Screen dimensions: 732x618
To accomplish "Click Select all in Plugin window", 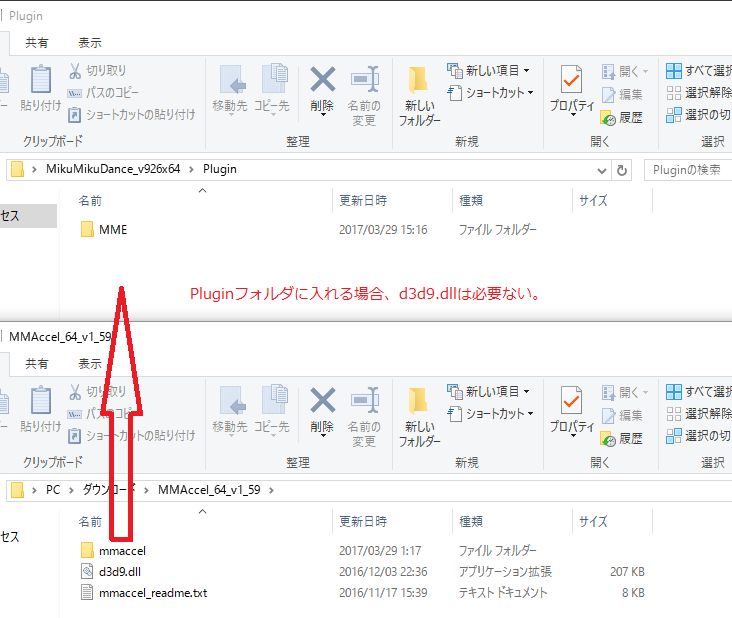I will click(x=698, y=70).
